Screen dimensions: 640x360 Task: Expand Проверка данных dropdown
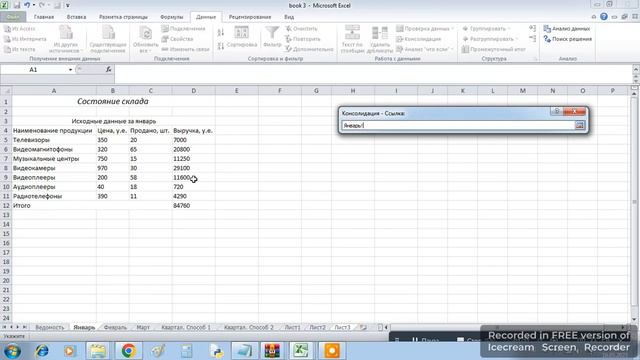[x=452, y=29]
